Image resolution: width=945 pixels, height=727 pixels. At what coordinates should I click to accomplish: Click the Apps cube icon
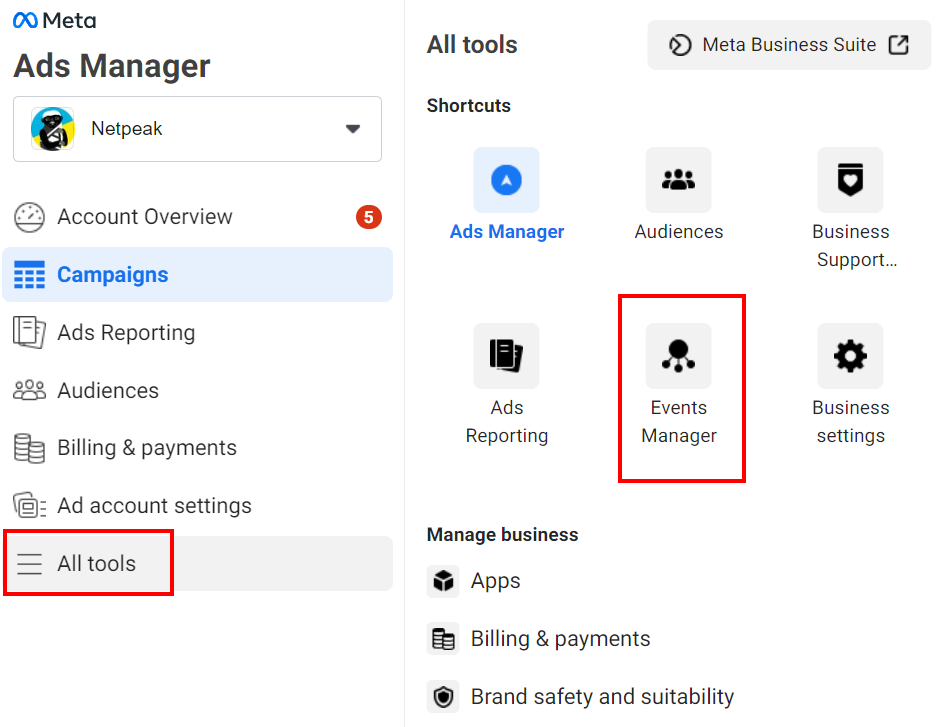(443, 581)
